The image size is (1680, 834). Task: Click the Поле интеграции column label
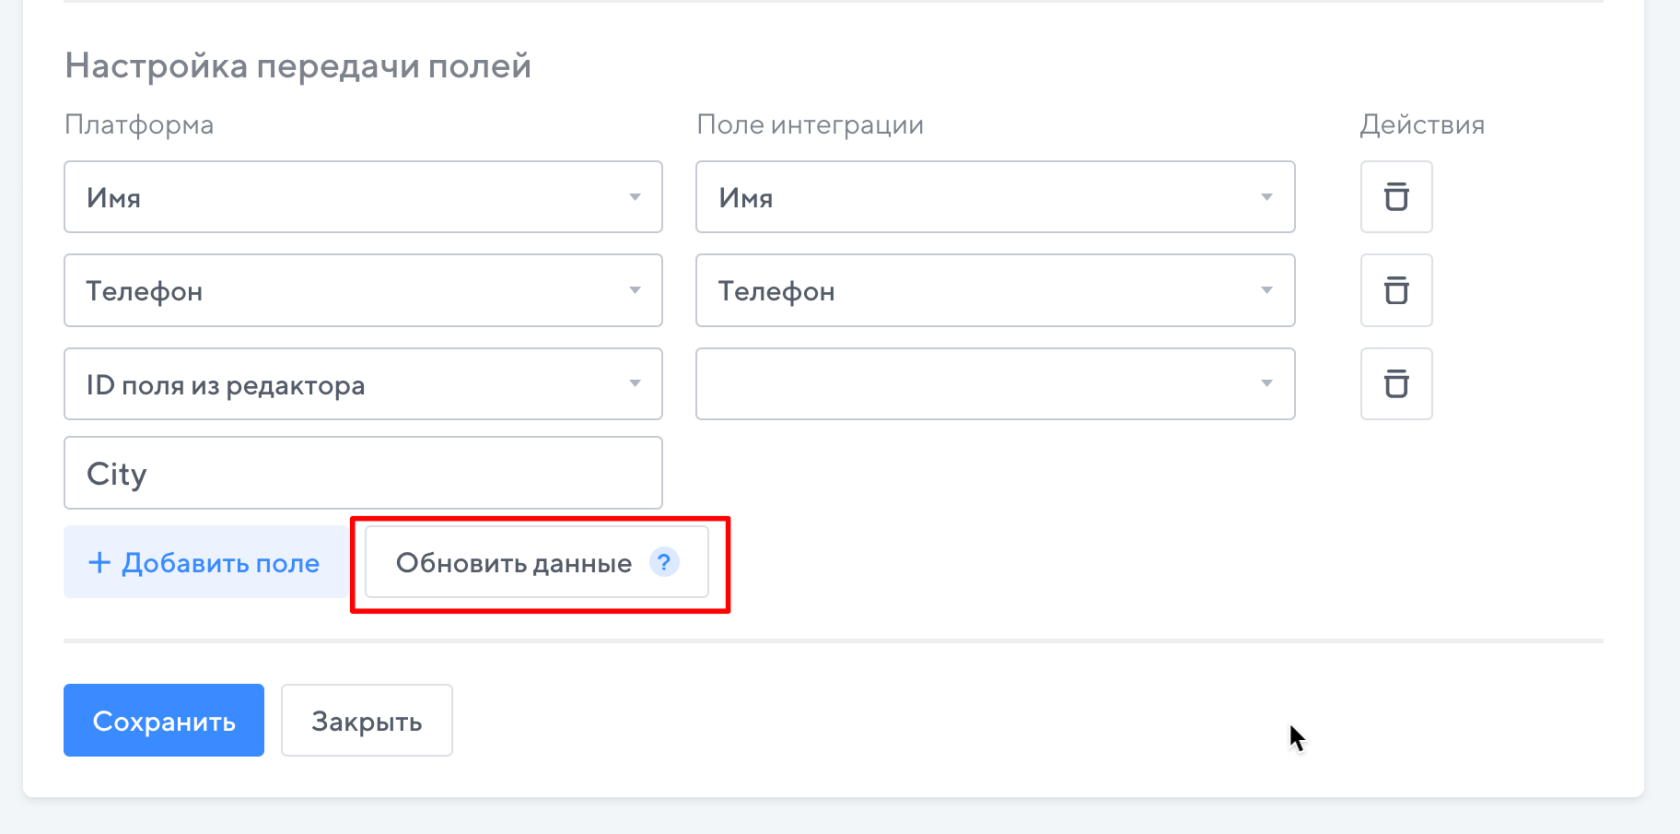click(810, 125)
